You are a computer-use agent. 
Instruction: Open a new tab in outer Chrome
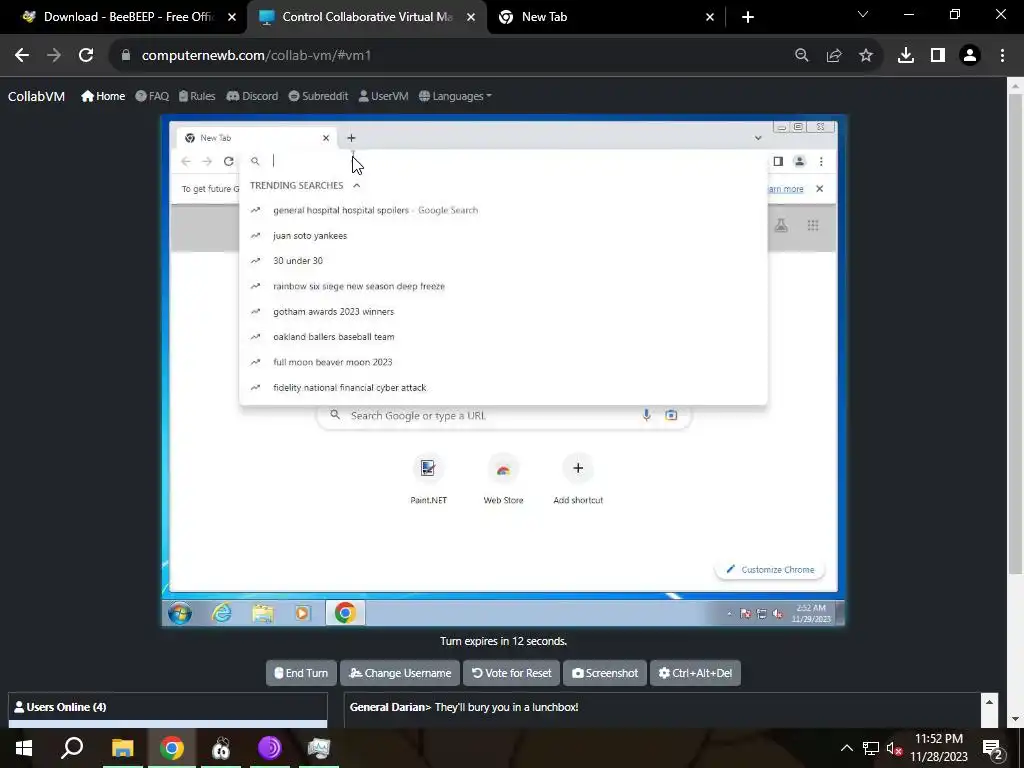(748, 17)
